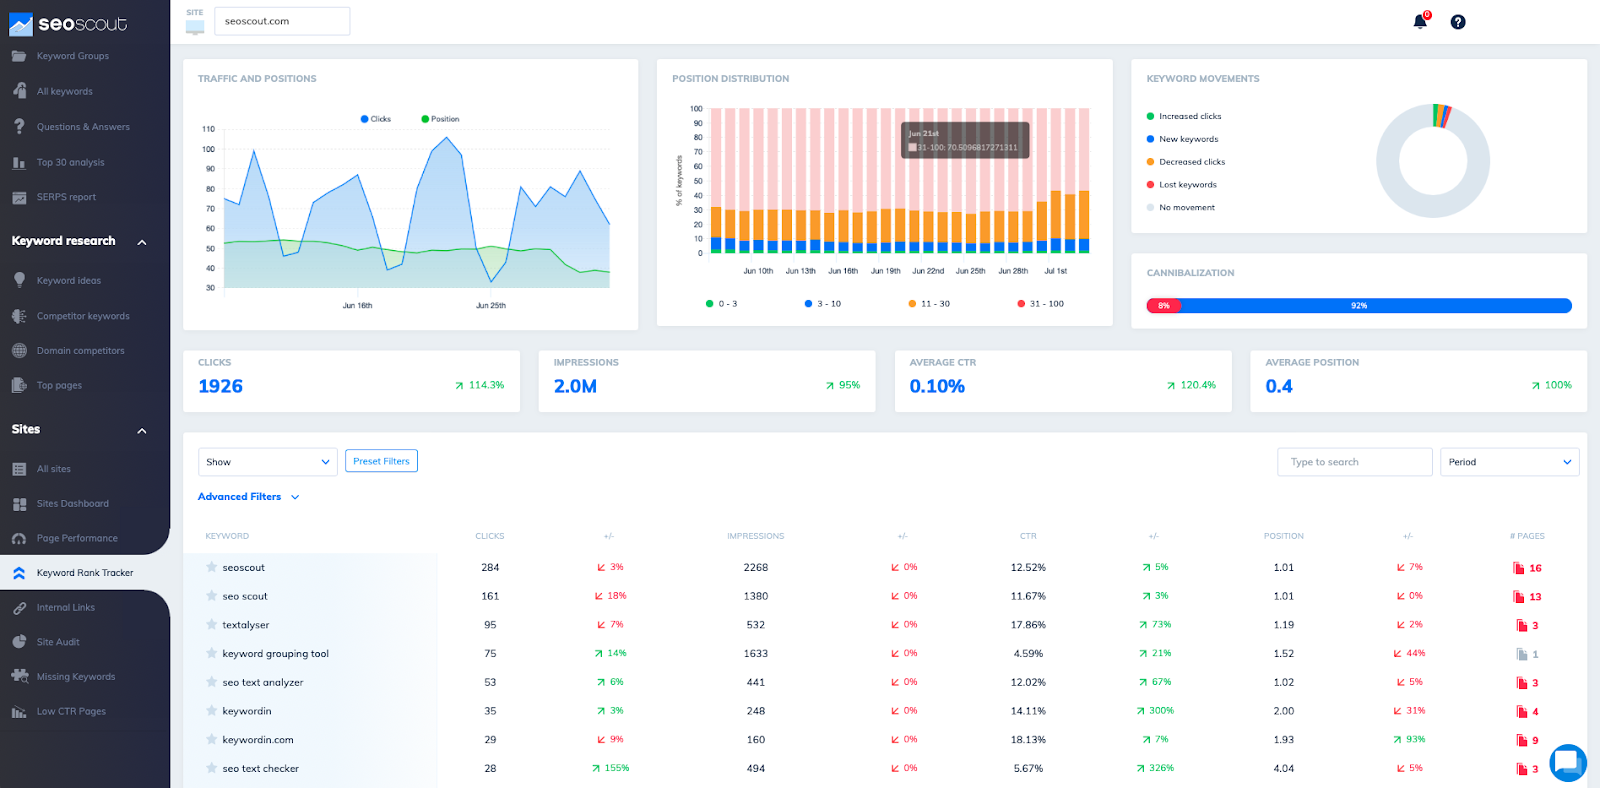
Task: Click the Competitor keywords icon
Action: 19,316
